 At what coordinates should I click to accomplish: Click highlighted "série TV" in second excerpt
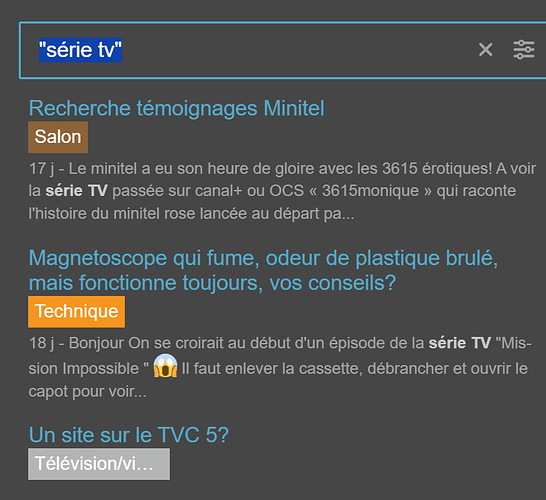click(460, 343)
